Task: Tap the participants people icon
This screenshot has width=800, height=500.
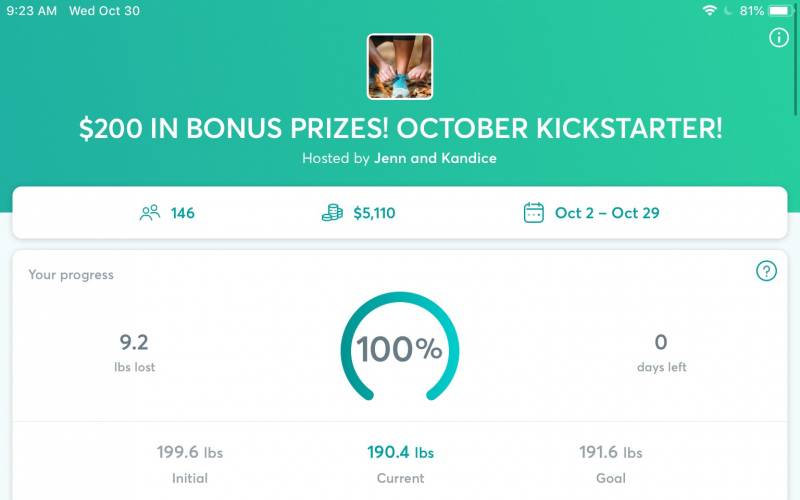Action: [x=150, y=213]
